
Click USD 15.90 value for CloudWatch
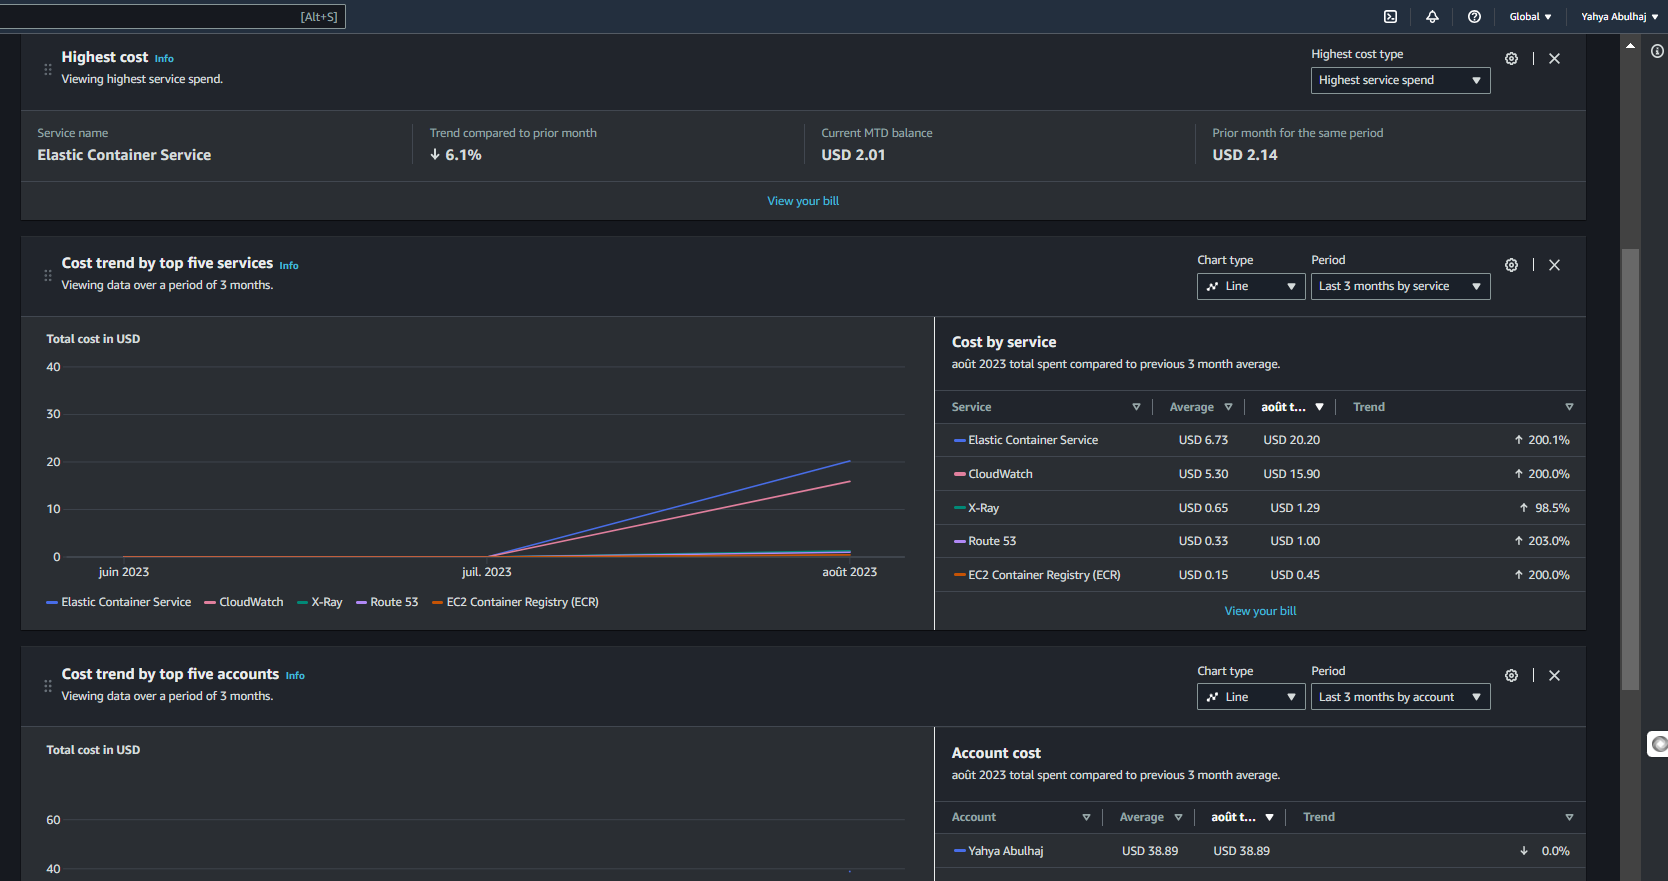coord(1291,474)
